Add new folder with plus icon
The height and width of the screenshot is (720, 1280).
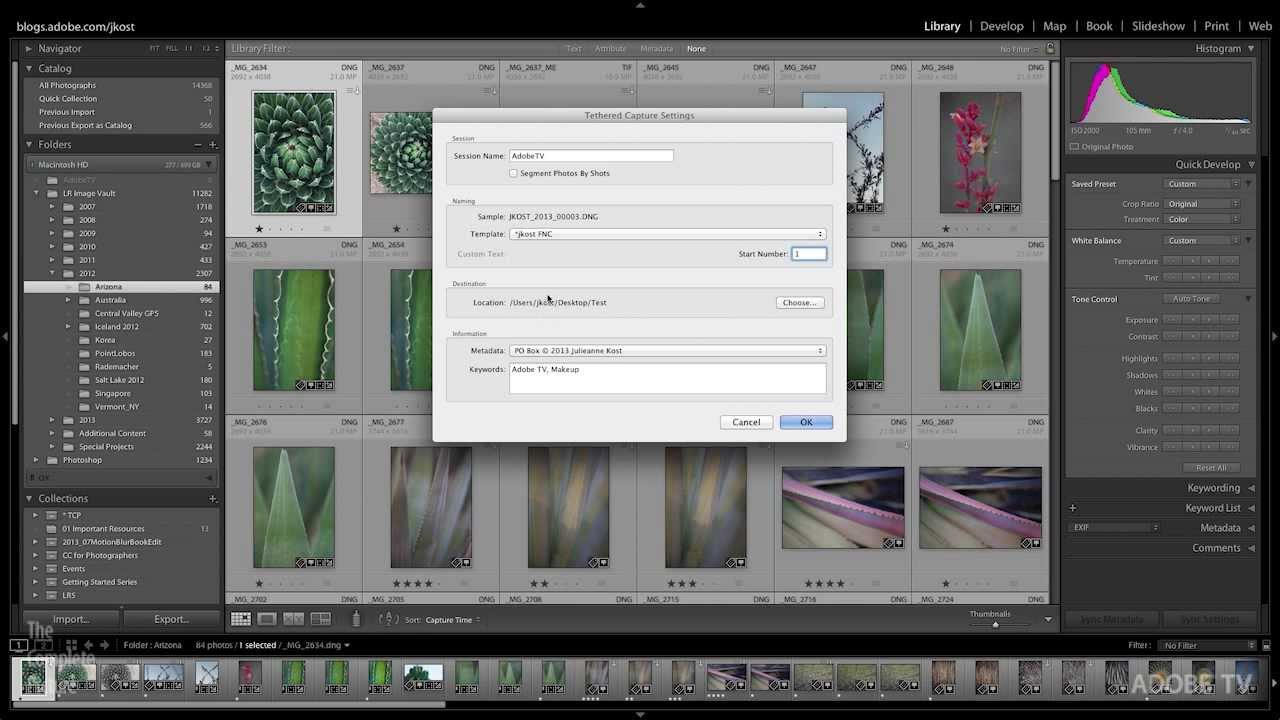(213, 144)
